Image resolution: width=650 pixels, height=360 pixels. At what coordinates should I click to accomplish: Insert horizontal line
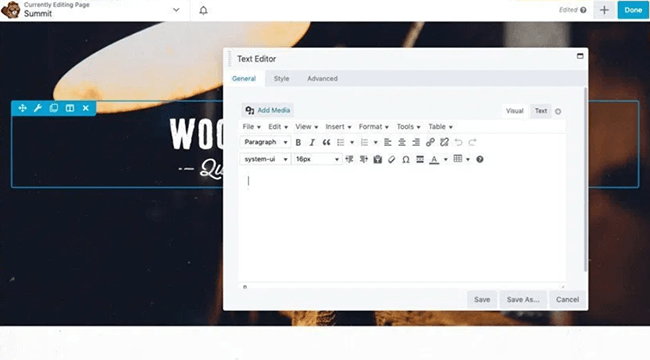tap(420, 159)
